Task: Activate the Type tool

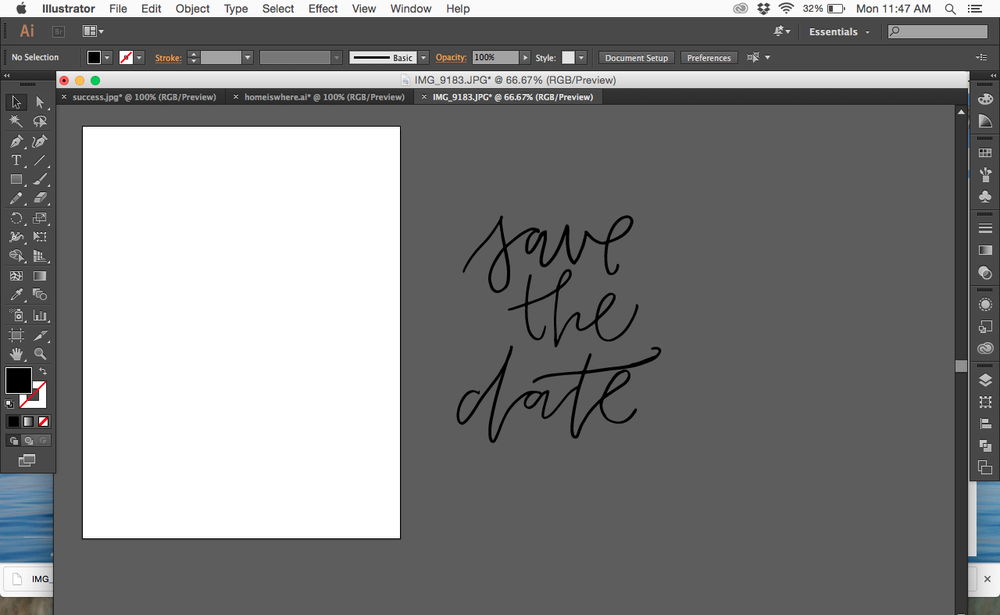Action: coord(16,160)
